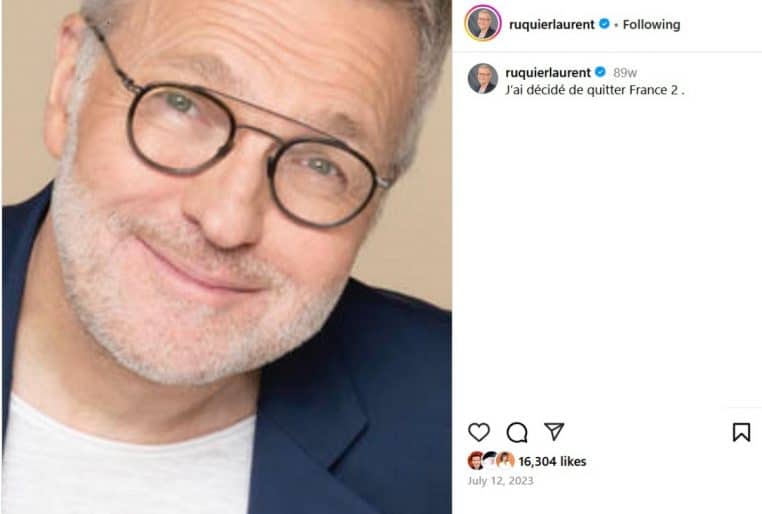Open the July 12, 2023 date link

point(500,481)
